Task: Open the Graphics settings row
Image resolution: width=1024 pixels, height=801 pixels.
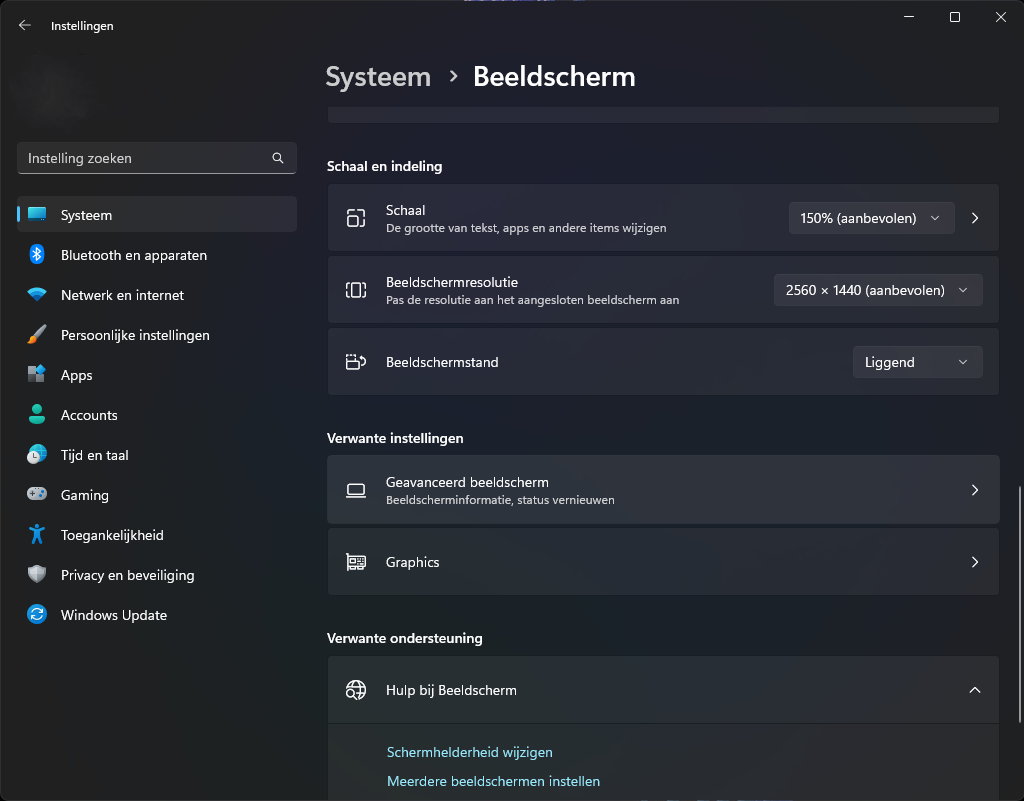Action: [x=663, y=562]
